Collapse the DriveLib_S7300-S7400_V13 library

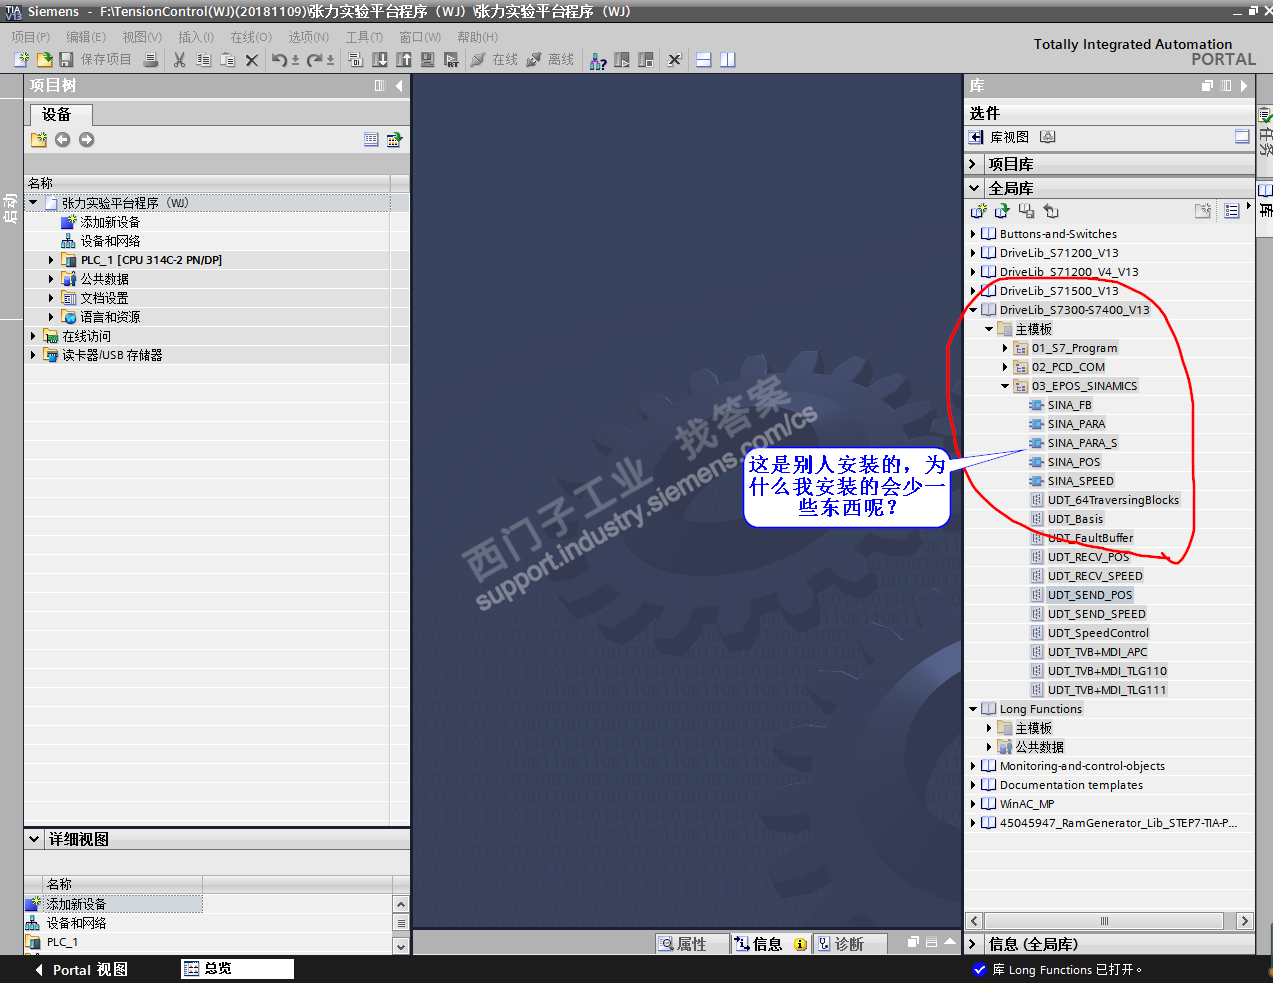(973, 310)
